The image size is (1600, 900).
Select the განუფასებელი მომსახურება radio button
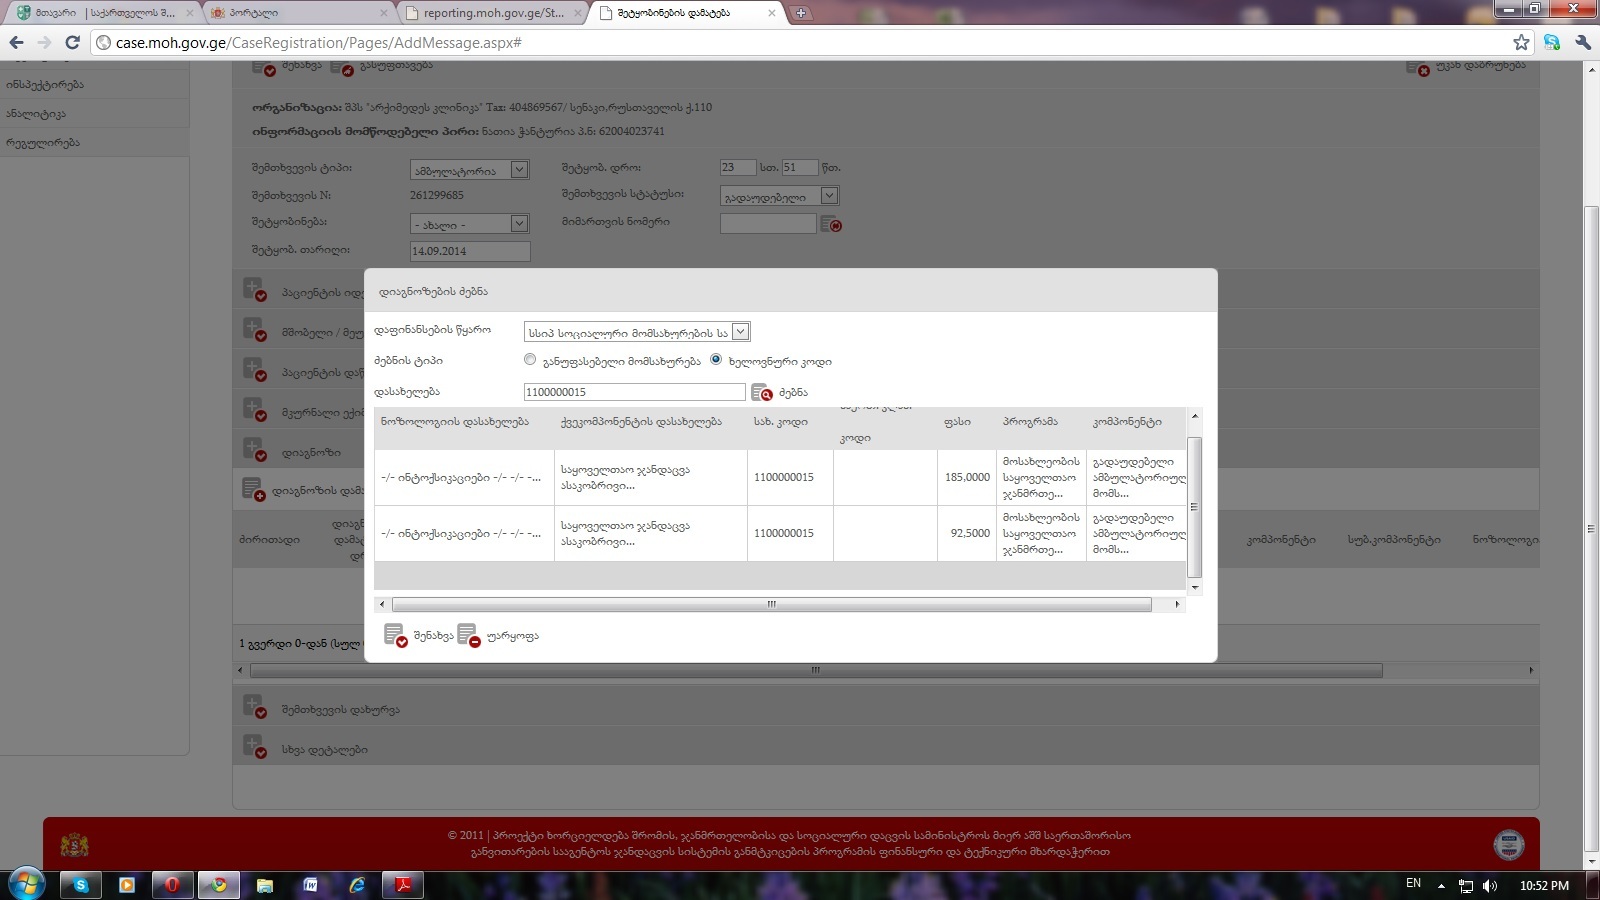coord(530,360)
